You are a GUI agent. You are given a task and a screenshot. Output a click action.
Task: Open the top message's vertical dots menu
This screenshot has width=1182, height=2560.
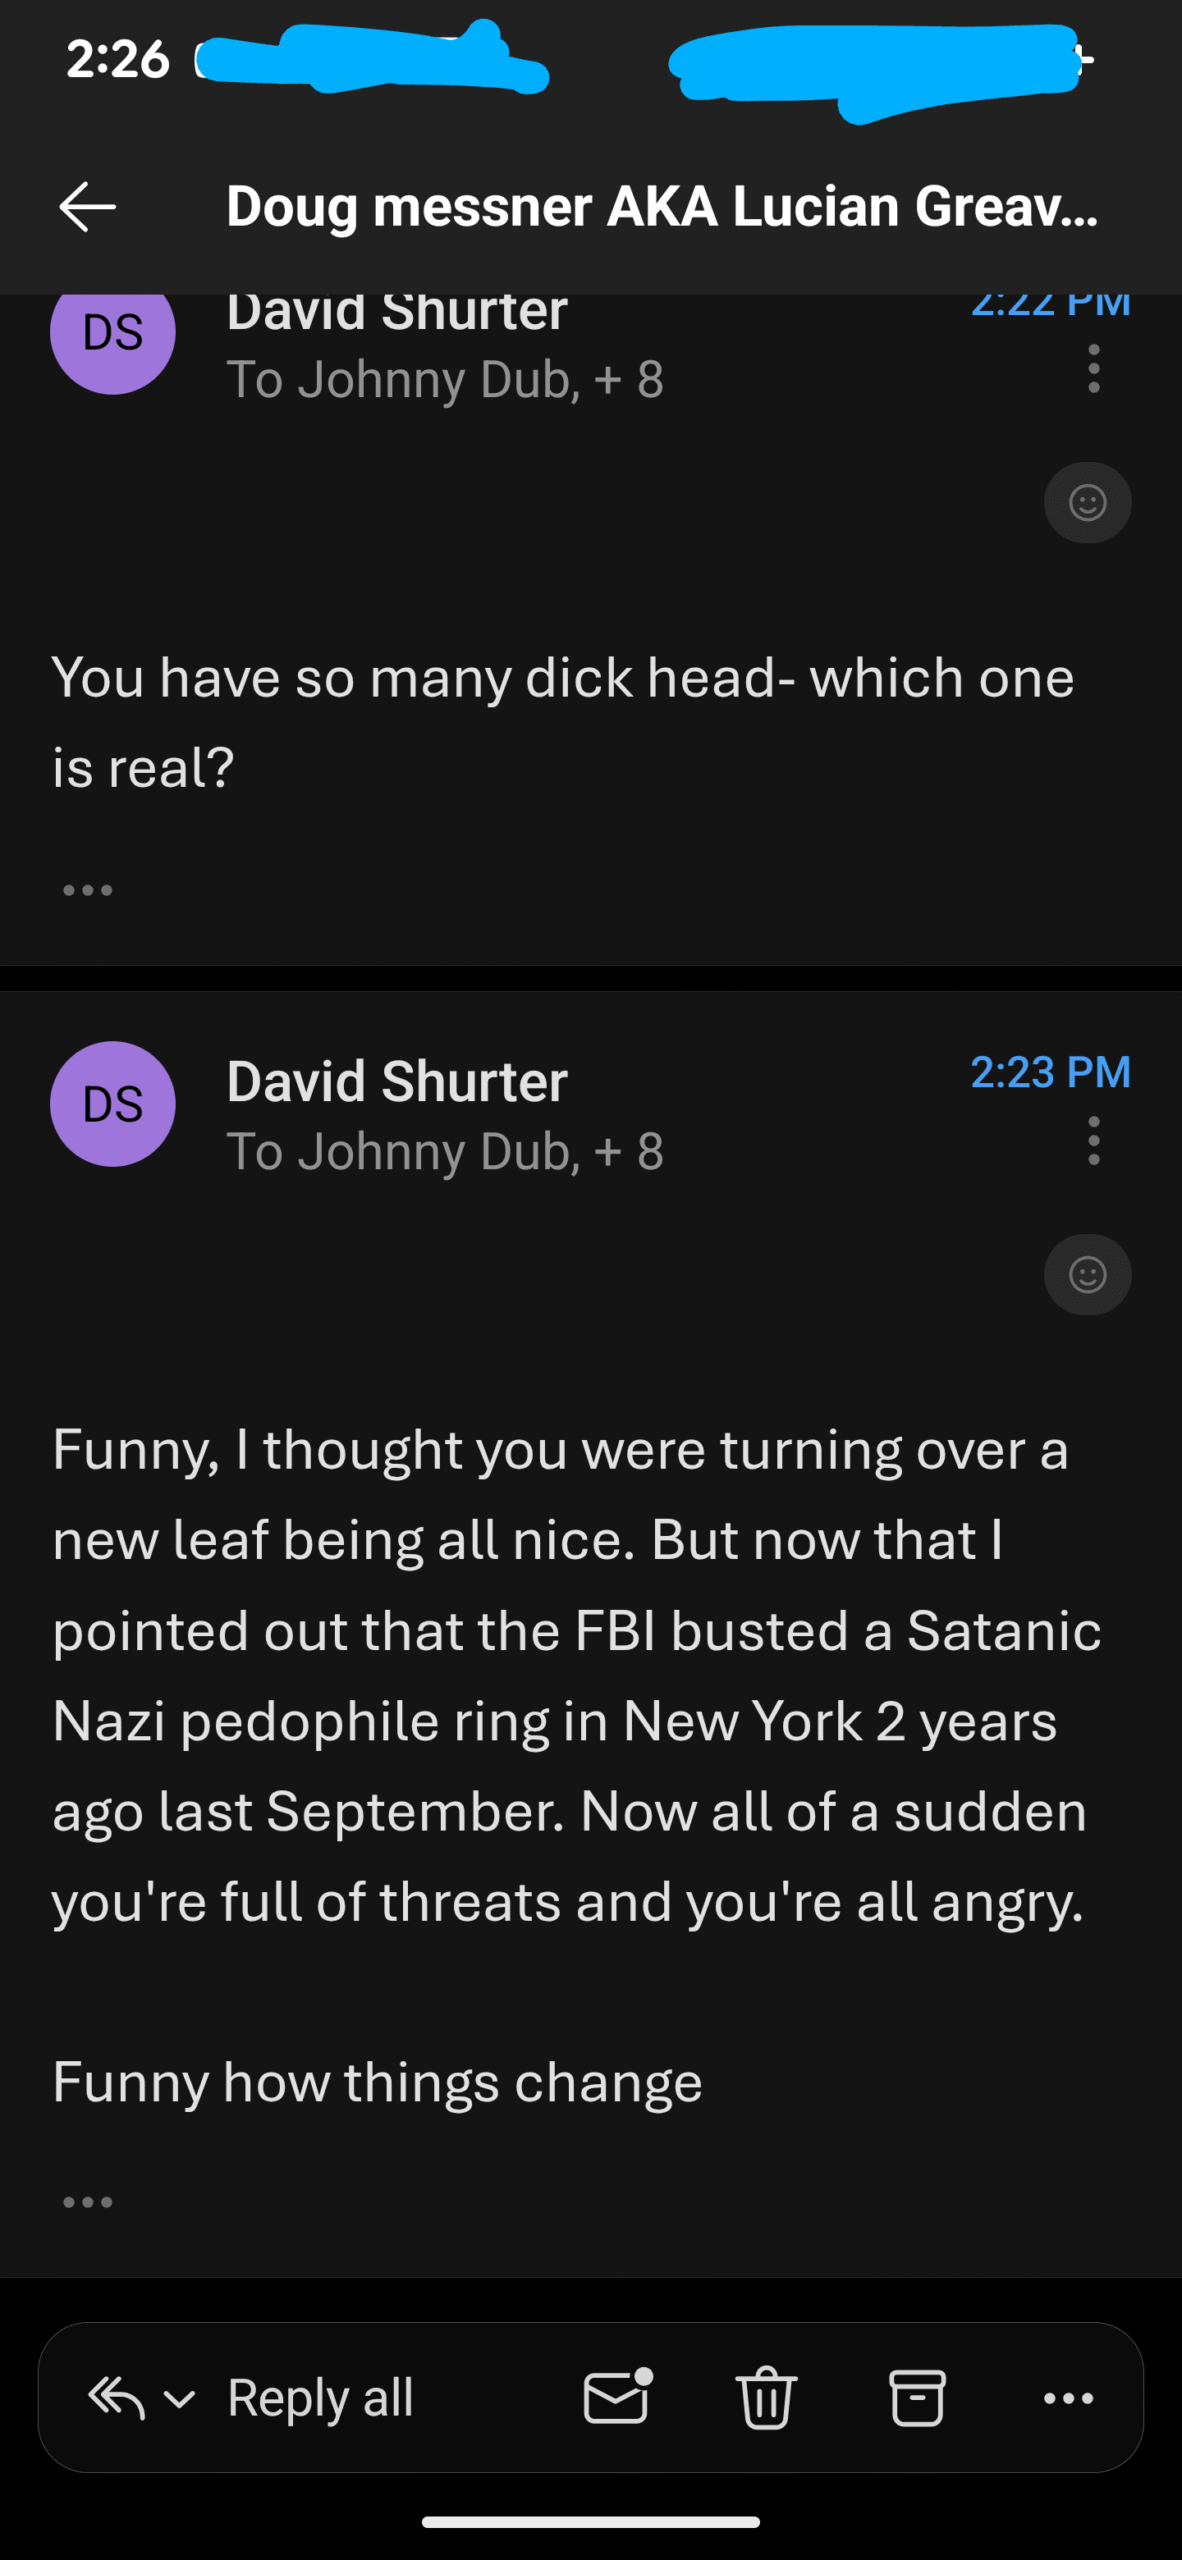1094,369
